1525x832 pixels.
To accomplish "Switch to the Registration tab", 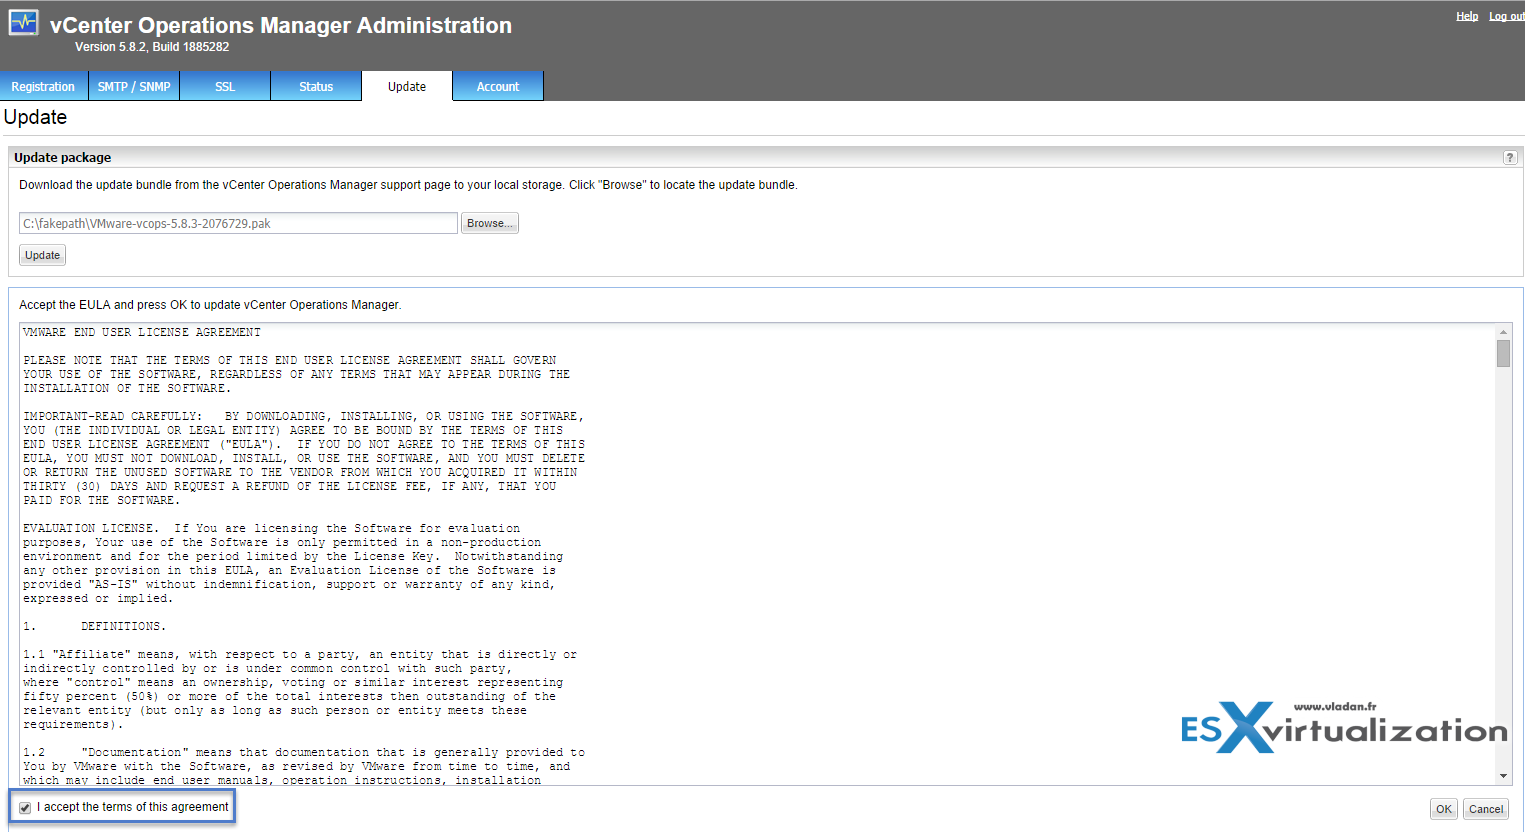I will [43, 87].
